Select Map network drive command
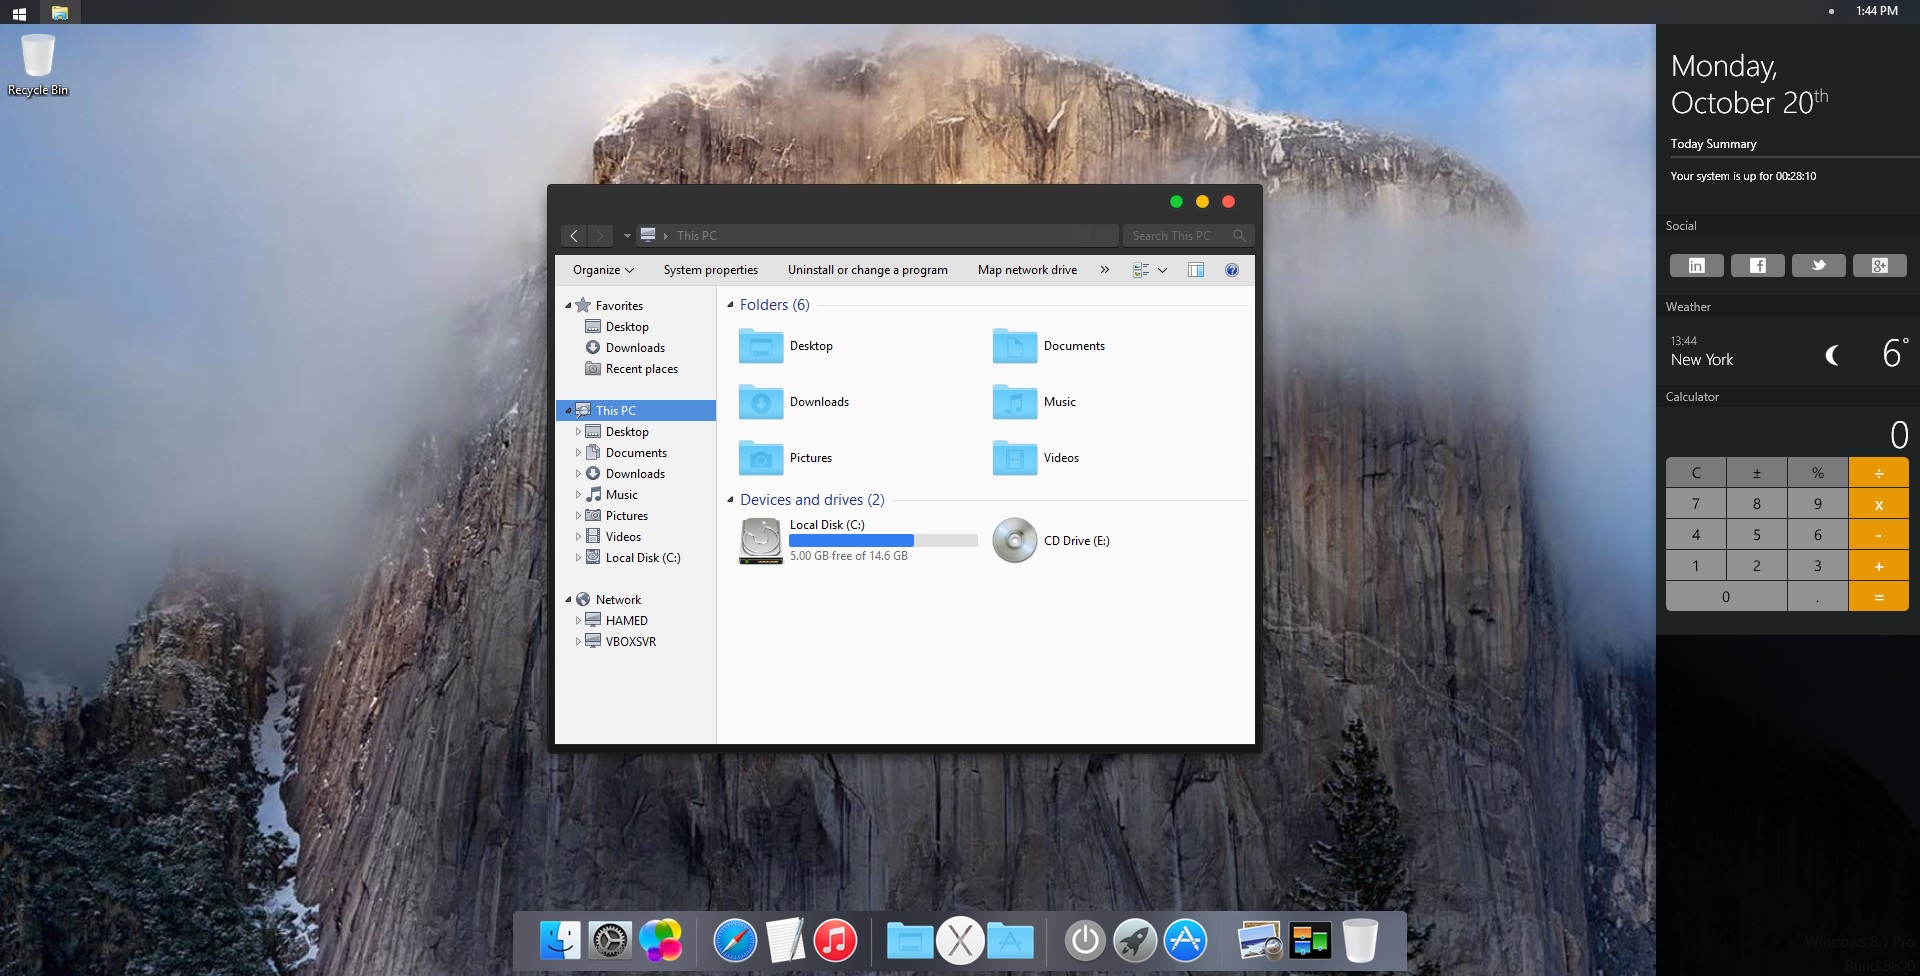 [1027, 270]
